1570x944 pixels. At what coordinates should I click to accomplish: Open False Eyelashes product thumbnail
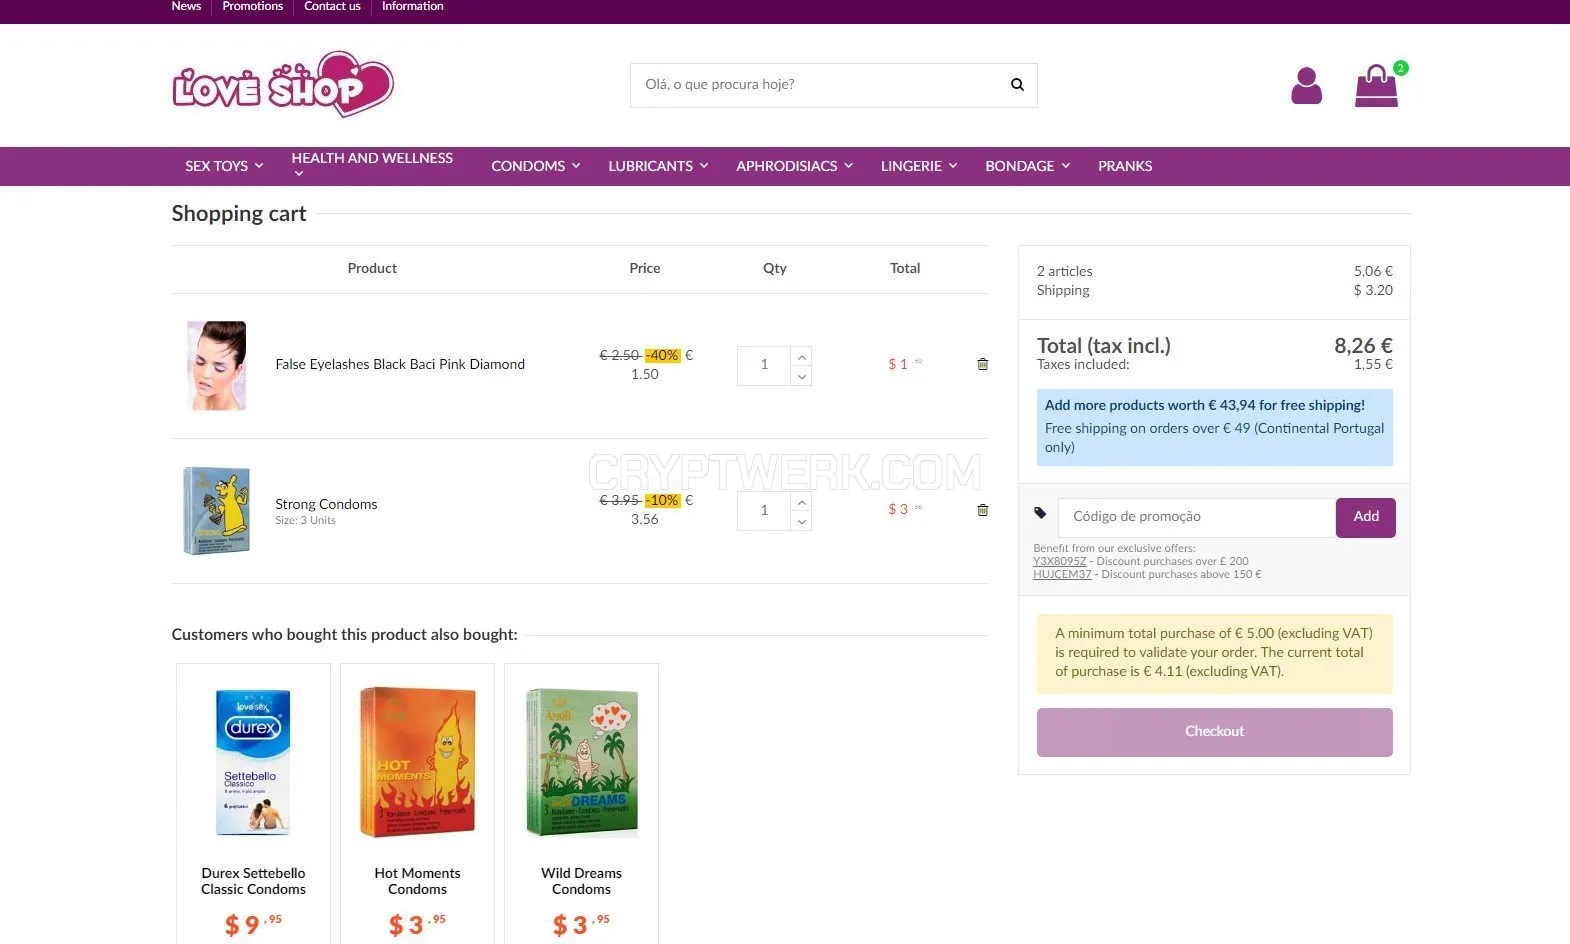pyautogui.click(x=216, y=366)
